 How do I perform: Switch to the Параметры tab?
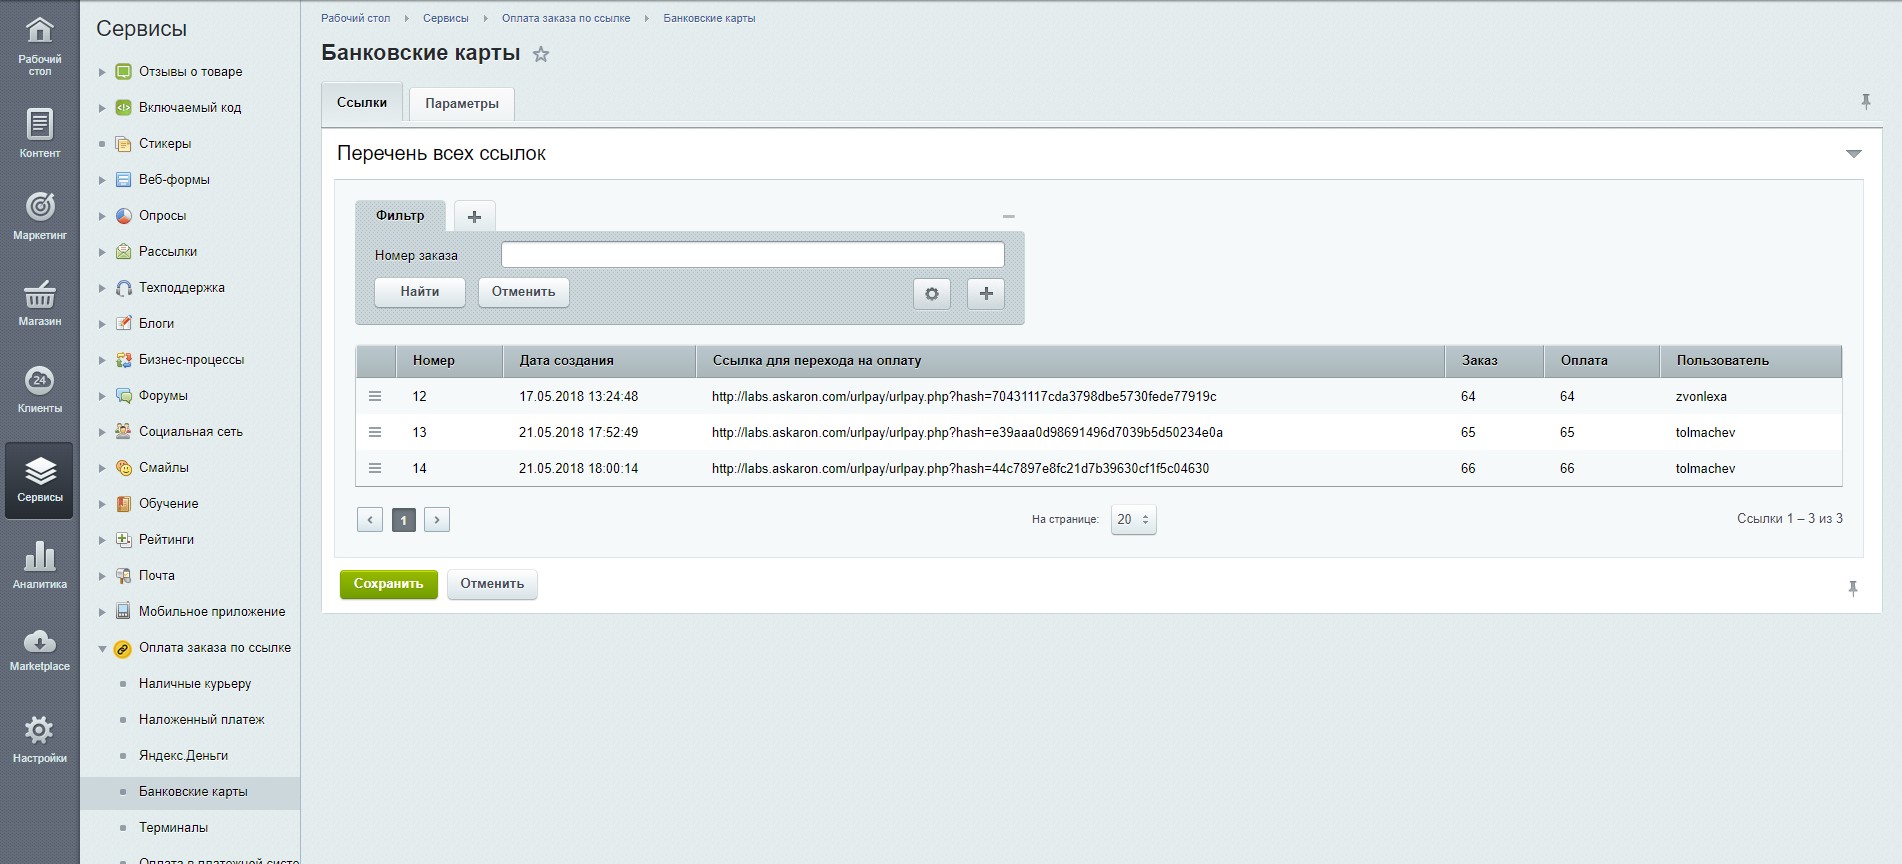462,104
